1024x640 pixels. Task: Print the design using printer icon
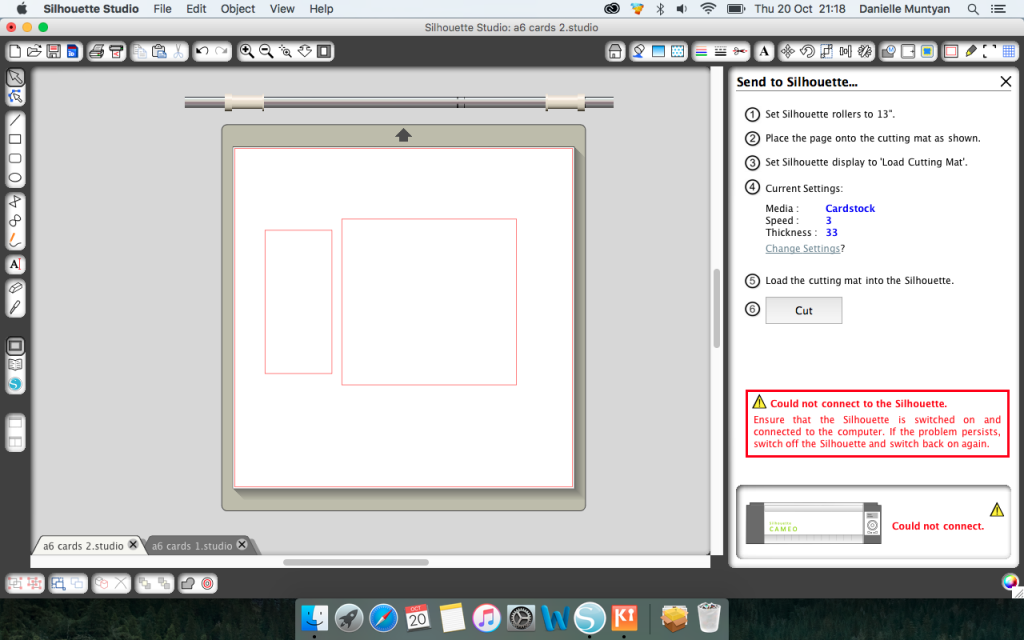(97, 51)
